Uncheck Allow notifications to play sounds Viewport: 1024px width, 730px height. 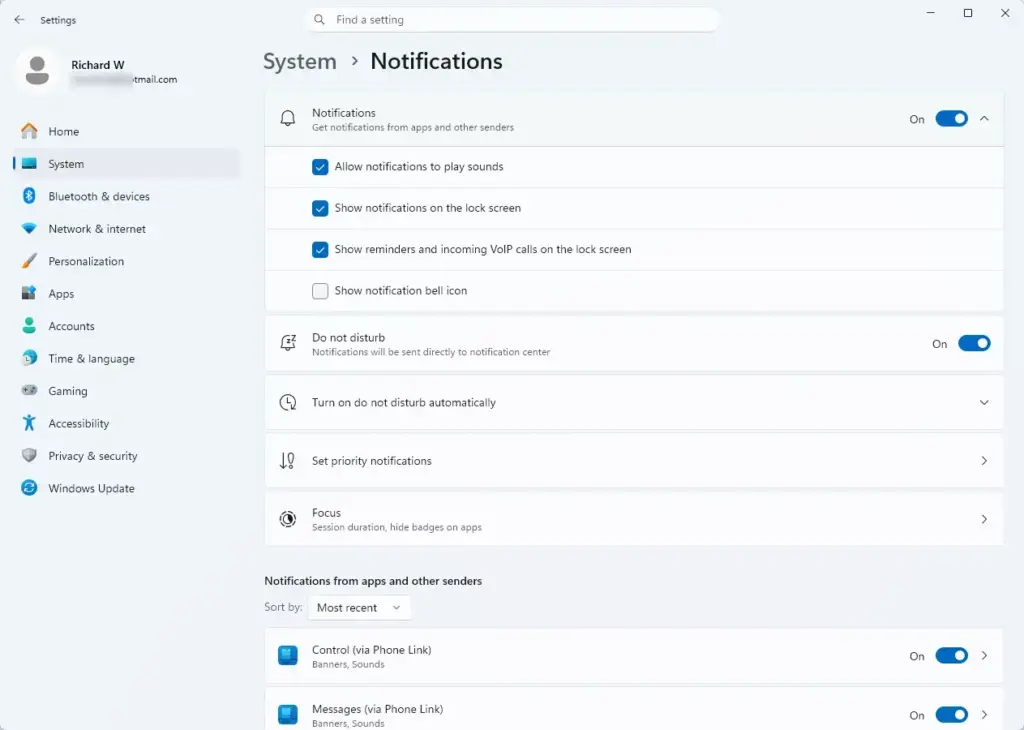tap(320, 167)
